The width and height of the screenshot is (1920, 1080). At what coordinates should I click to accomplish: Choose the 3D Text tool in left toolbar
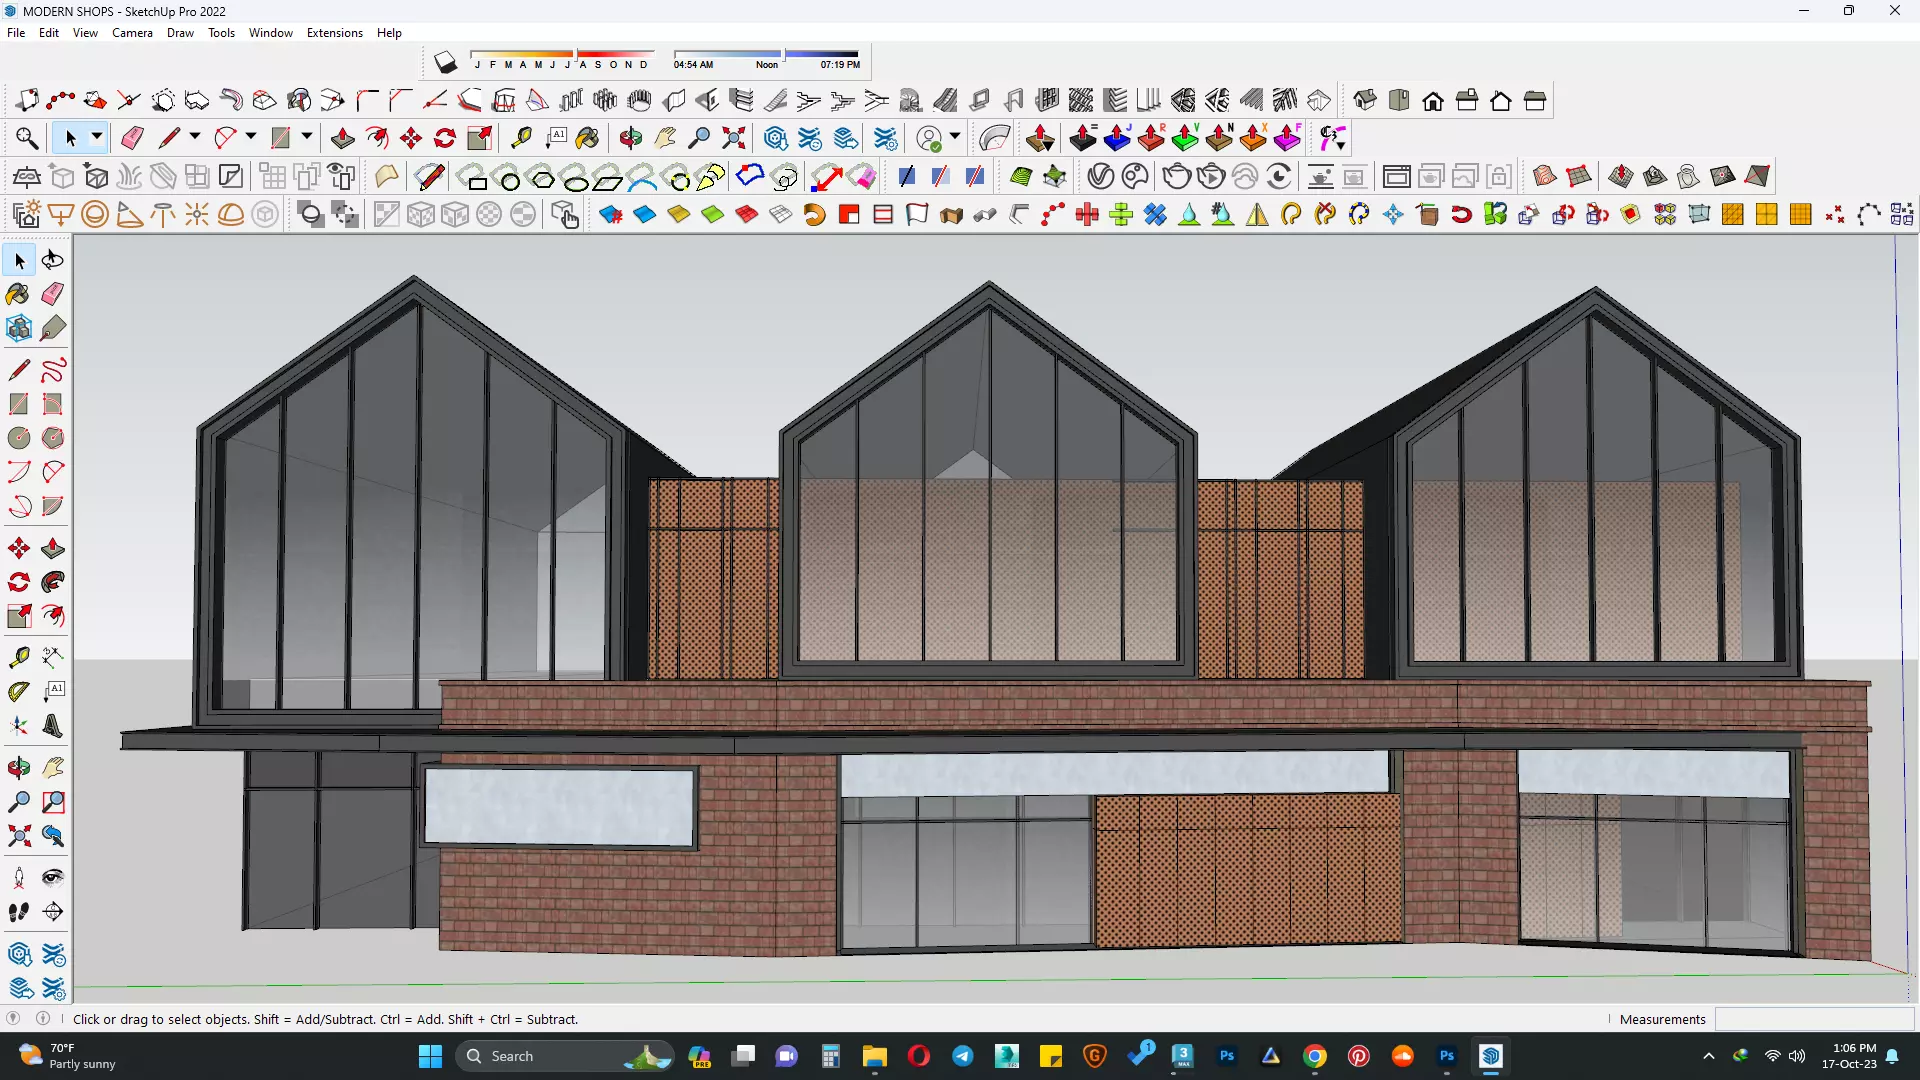click(x=53, y=726)
